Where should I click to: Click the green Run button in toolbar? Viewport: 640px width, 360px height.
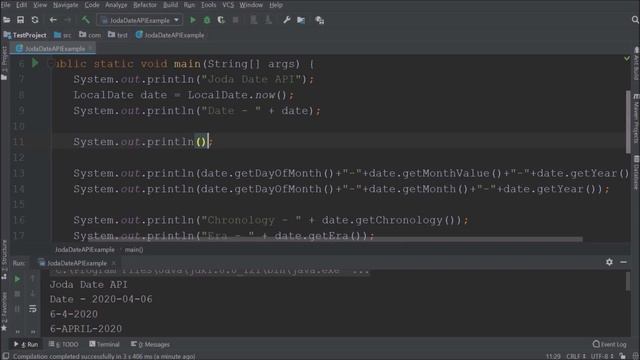point(193,20)
